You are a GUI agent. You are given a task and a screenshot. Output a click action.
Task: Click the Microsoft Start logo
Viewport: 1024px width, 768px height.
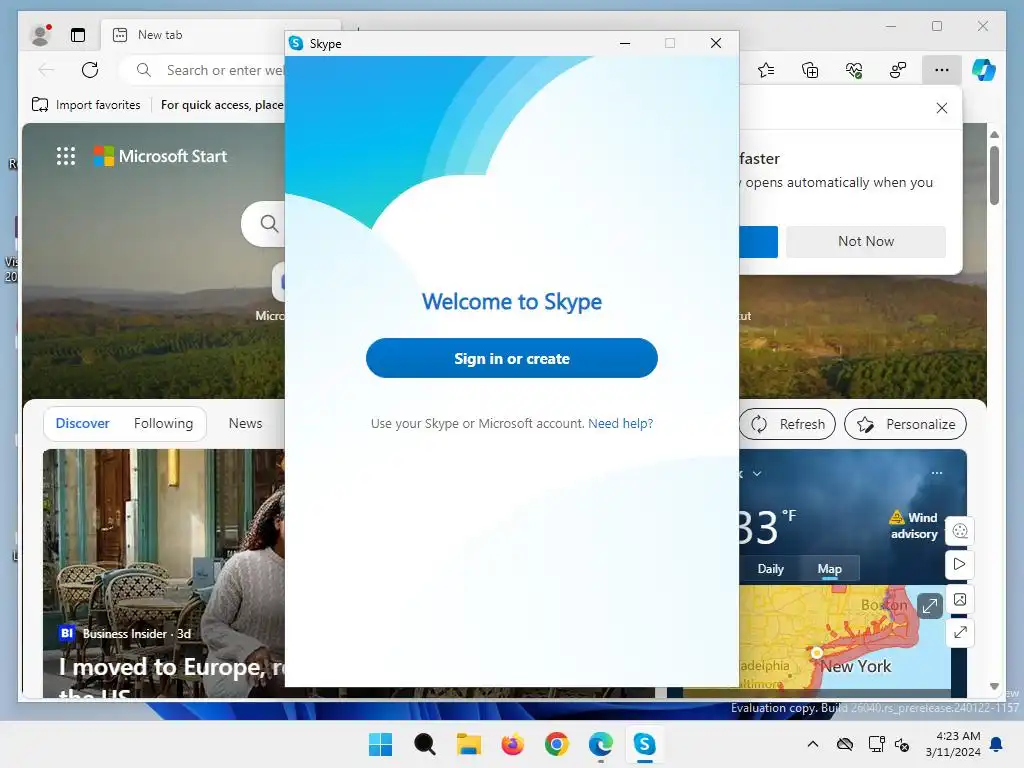(x=160, y=156)
